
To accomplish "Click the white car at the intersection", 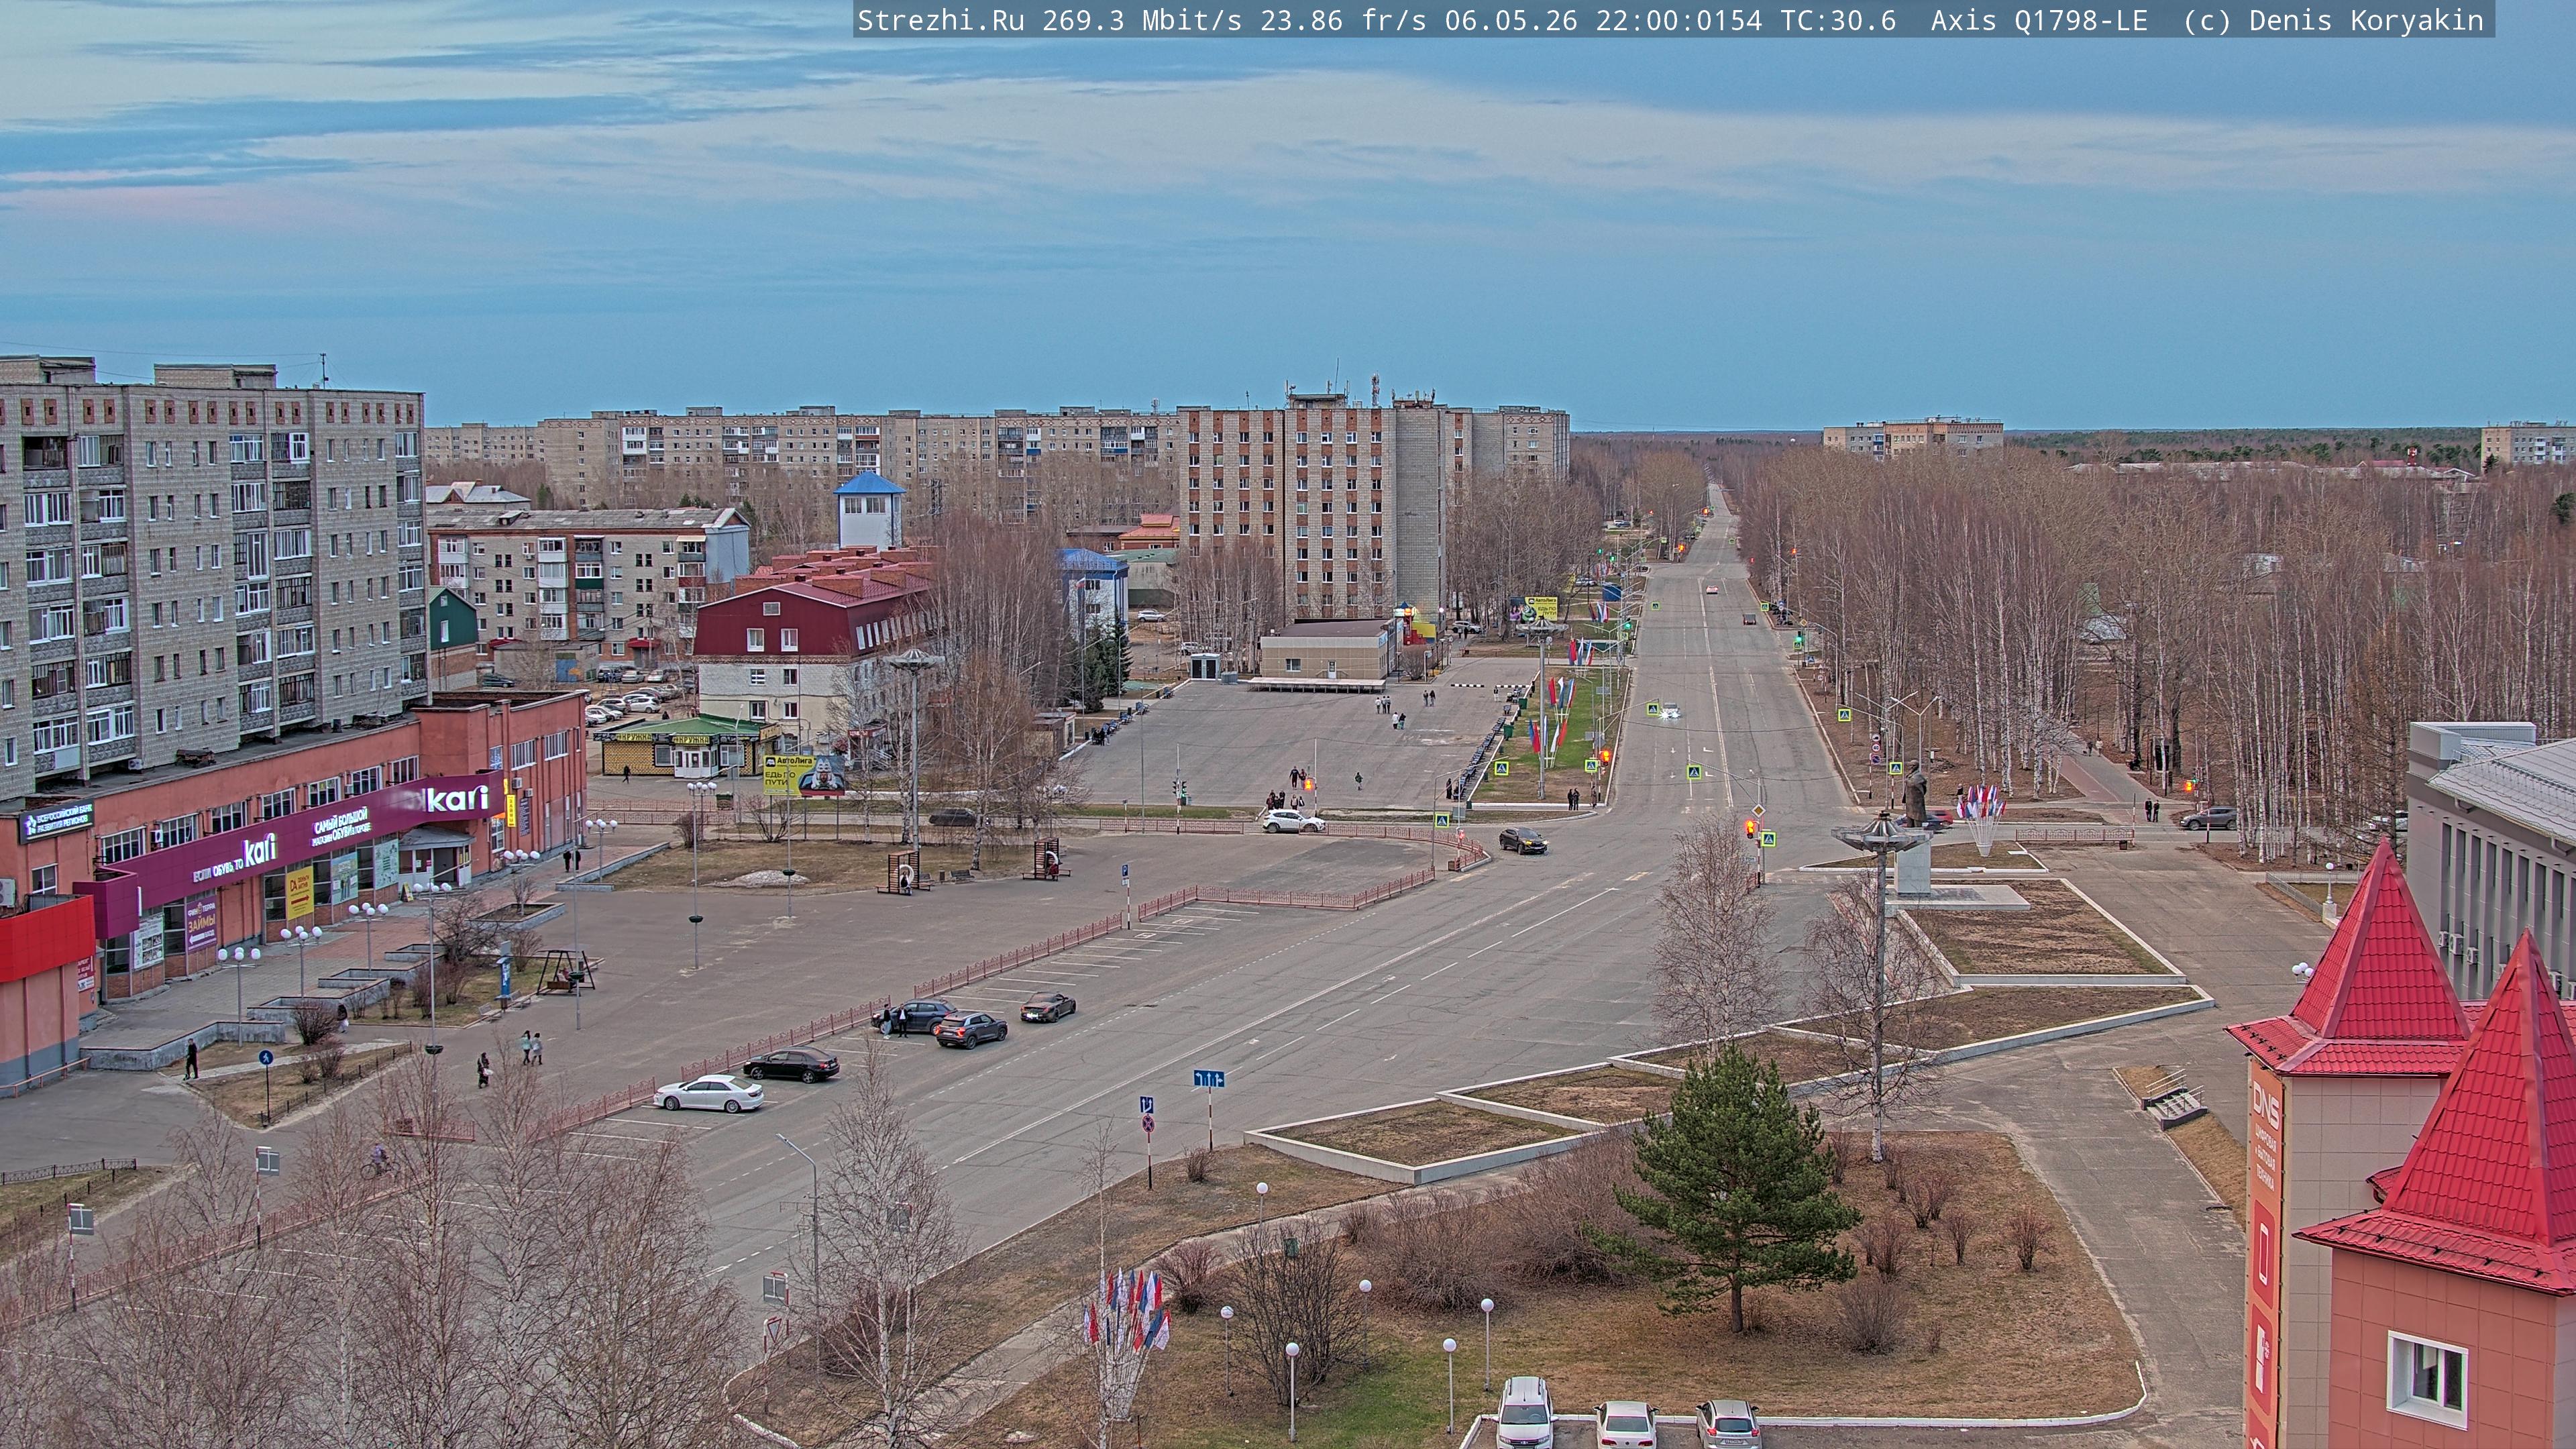I will point(1292,821).
